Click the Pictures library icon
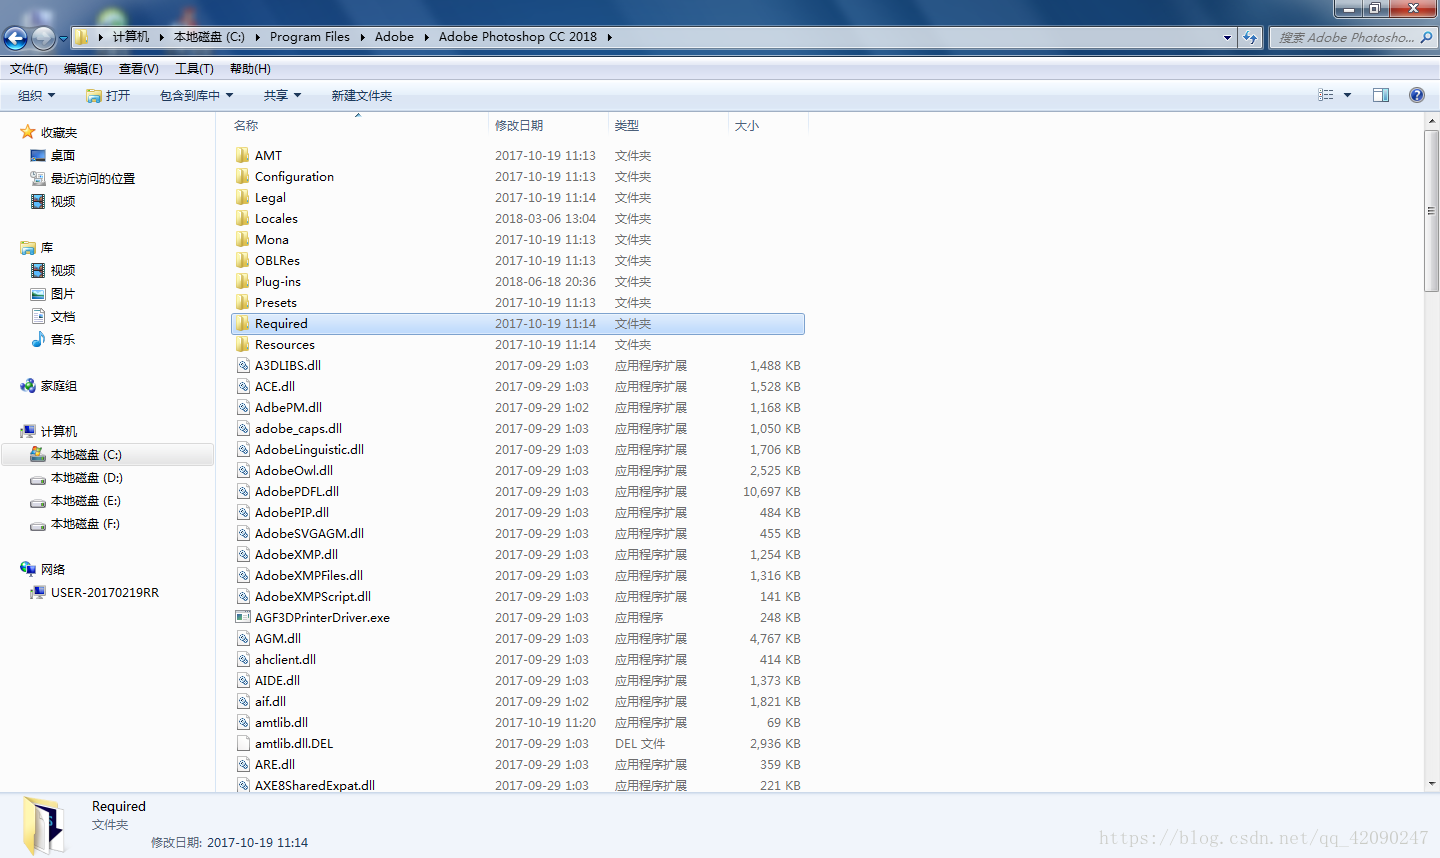This screenshot has height=858, width=1440. coord(38,293)
